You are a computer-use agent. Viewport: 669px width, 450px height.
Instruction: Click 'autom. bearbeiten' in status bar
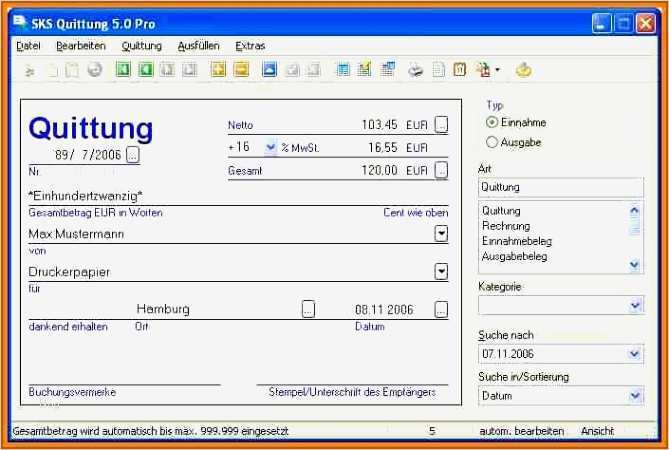tap(521, 431)
